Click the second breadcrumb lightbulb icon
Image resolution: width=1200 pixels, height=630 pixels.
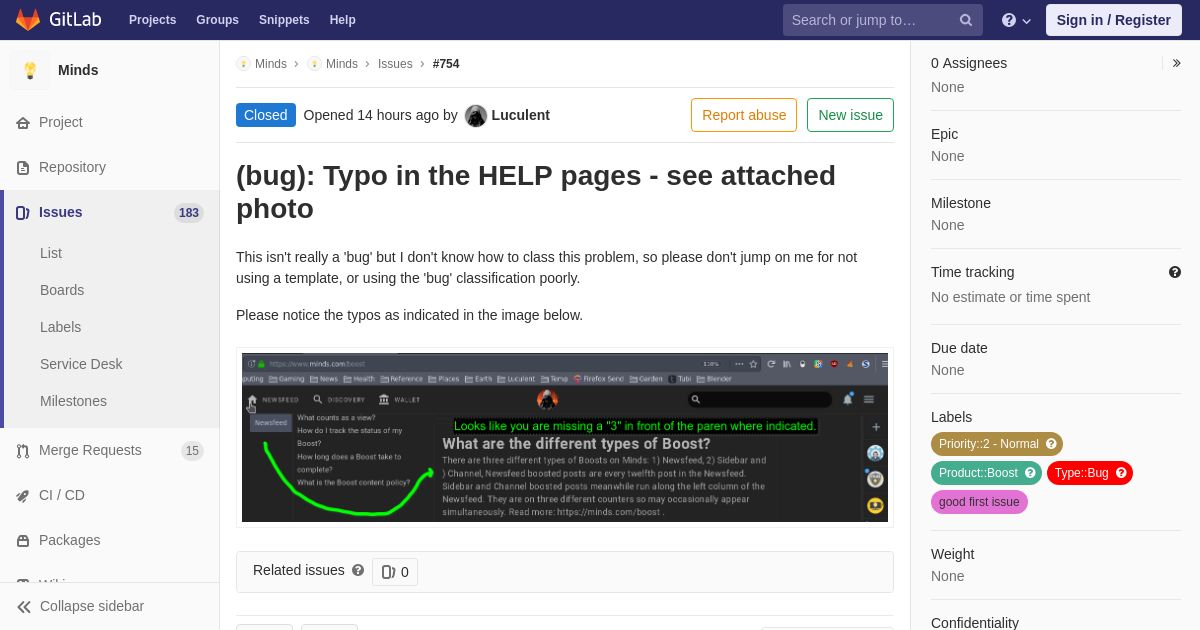point(314,64)
